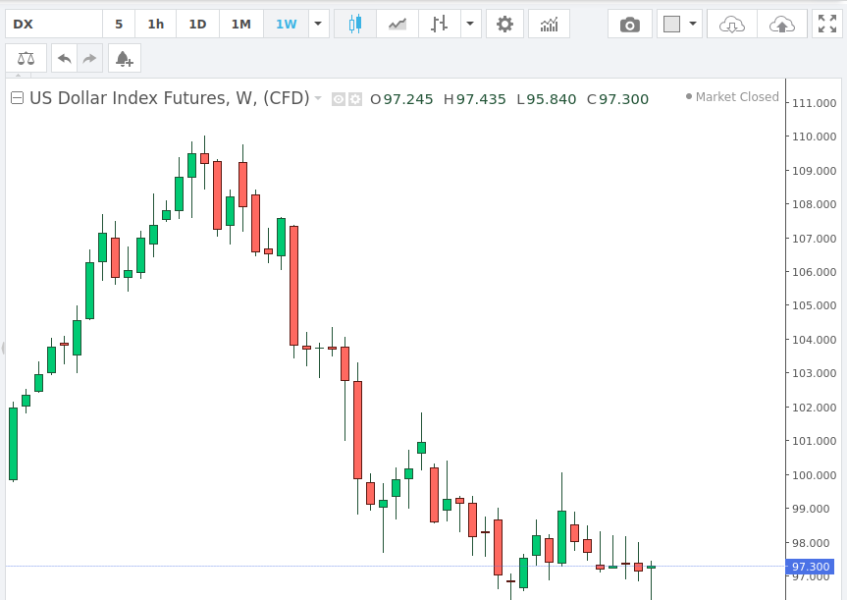Viewport: 848px width, 600px height.
Task: Collapse the US Dollar Index Futures legend
Action: tap(17, 98)
